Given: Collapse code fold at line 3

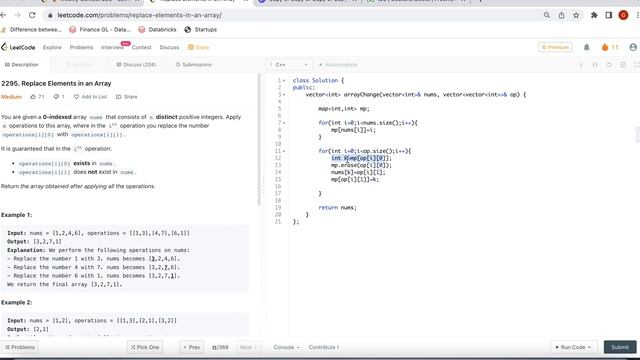Looking at the screenshot, I should coord(284,95).
